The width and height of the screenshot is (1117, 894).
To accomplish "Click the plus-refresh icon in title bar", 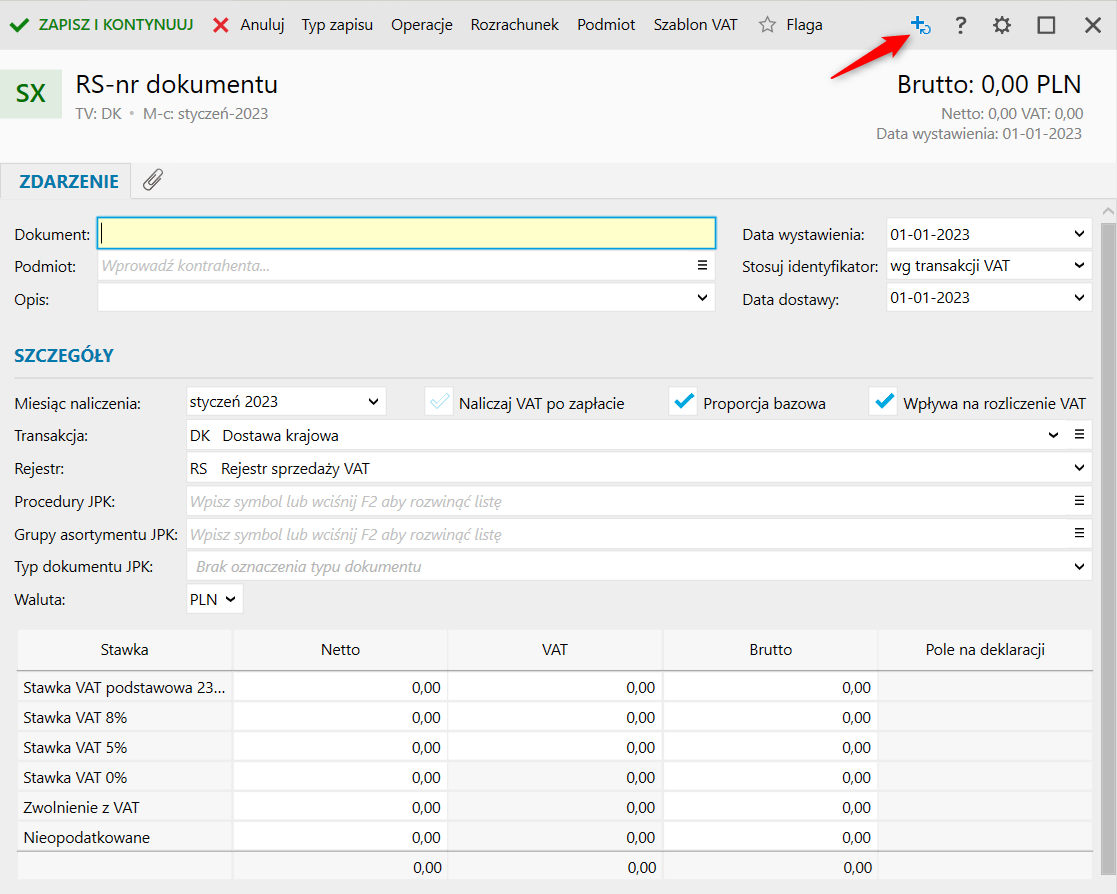I will click(x=920, y=25).
